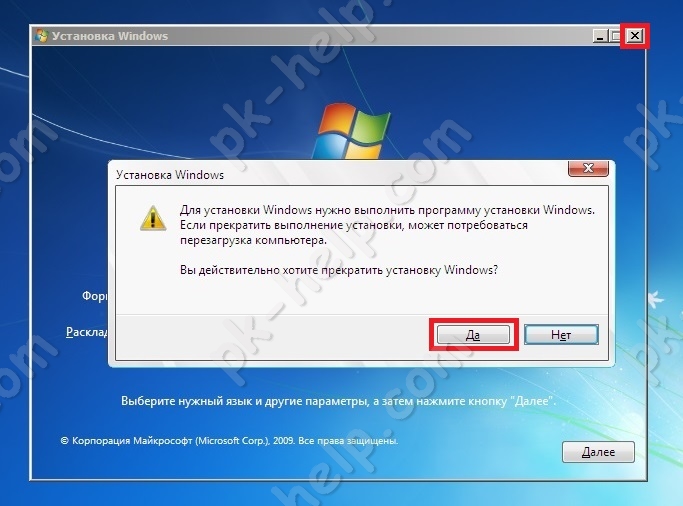Click the Далее button in the setup window
Viewport: 683px width, 506px height.
coord(598,452)
